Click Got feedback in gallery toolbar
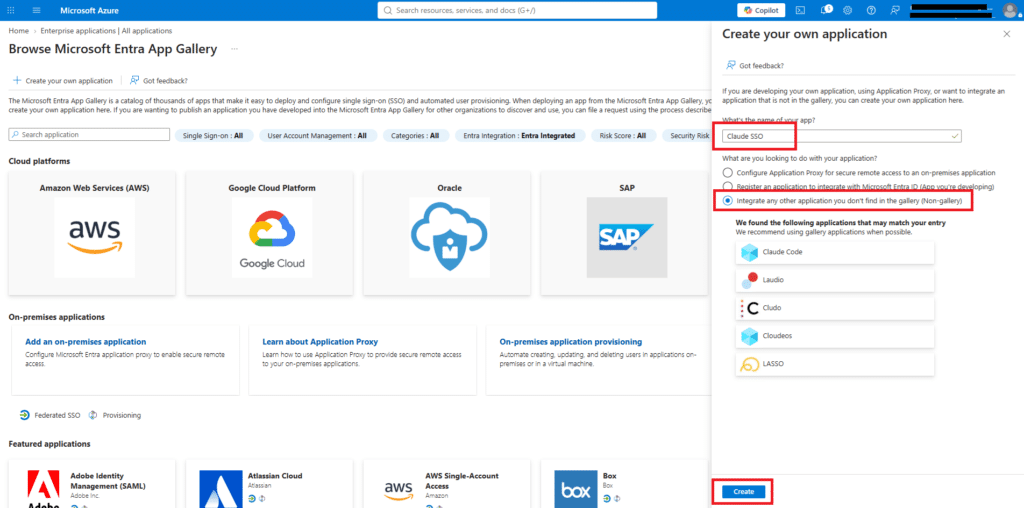The width and height of the screenshot is (1024, 508). tap(159, 80)
